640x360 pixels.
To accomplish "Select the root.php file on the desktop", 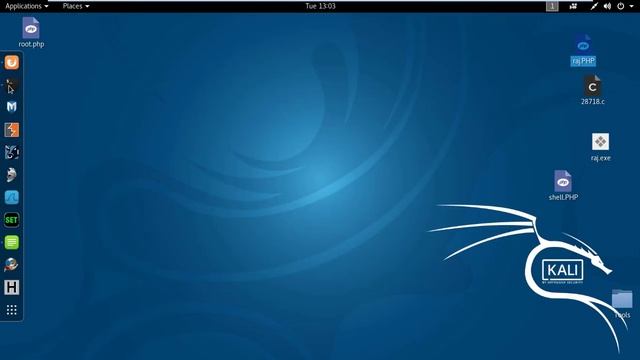I will click(31, 33).
